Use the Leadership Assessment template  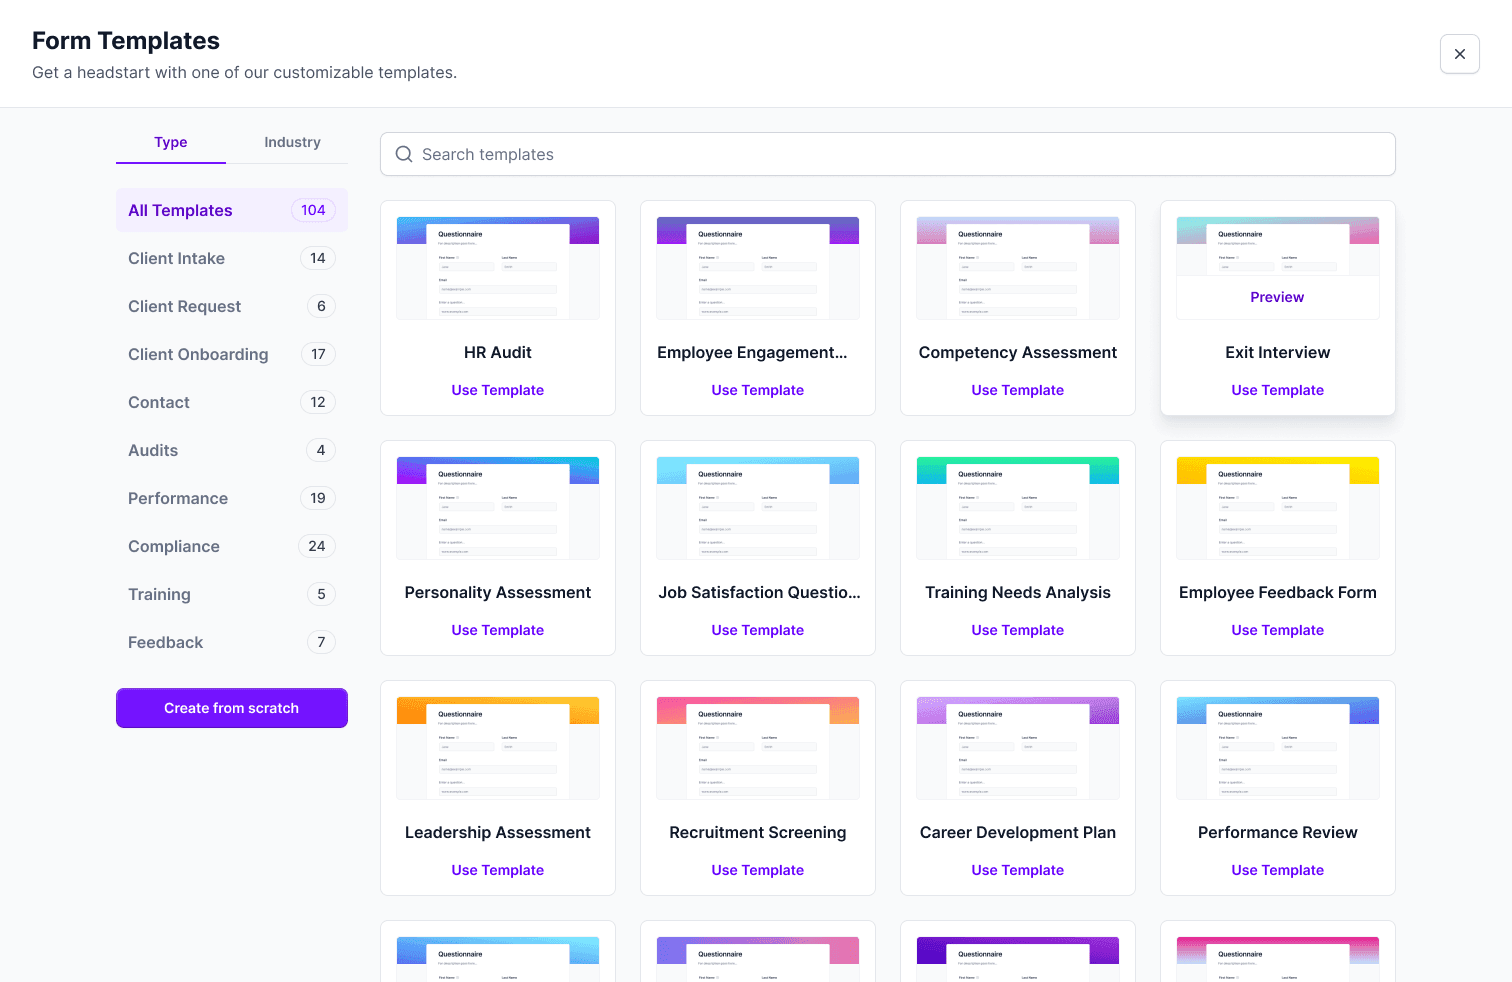point(498,870)
